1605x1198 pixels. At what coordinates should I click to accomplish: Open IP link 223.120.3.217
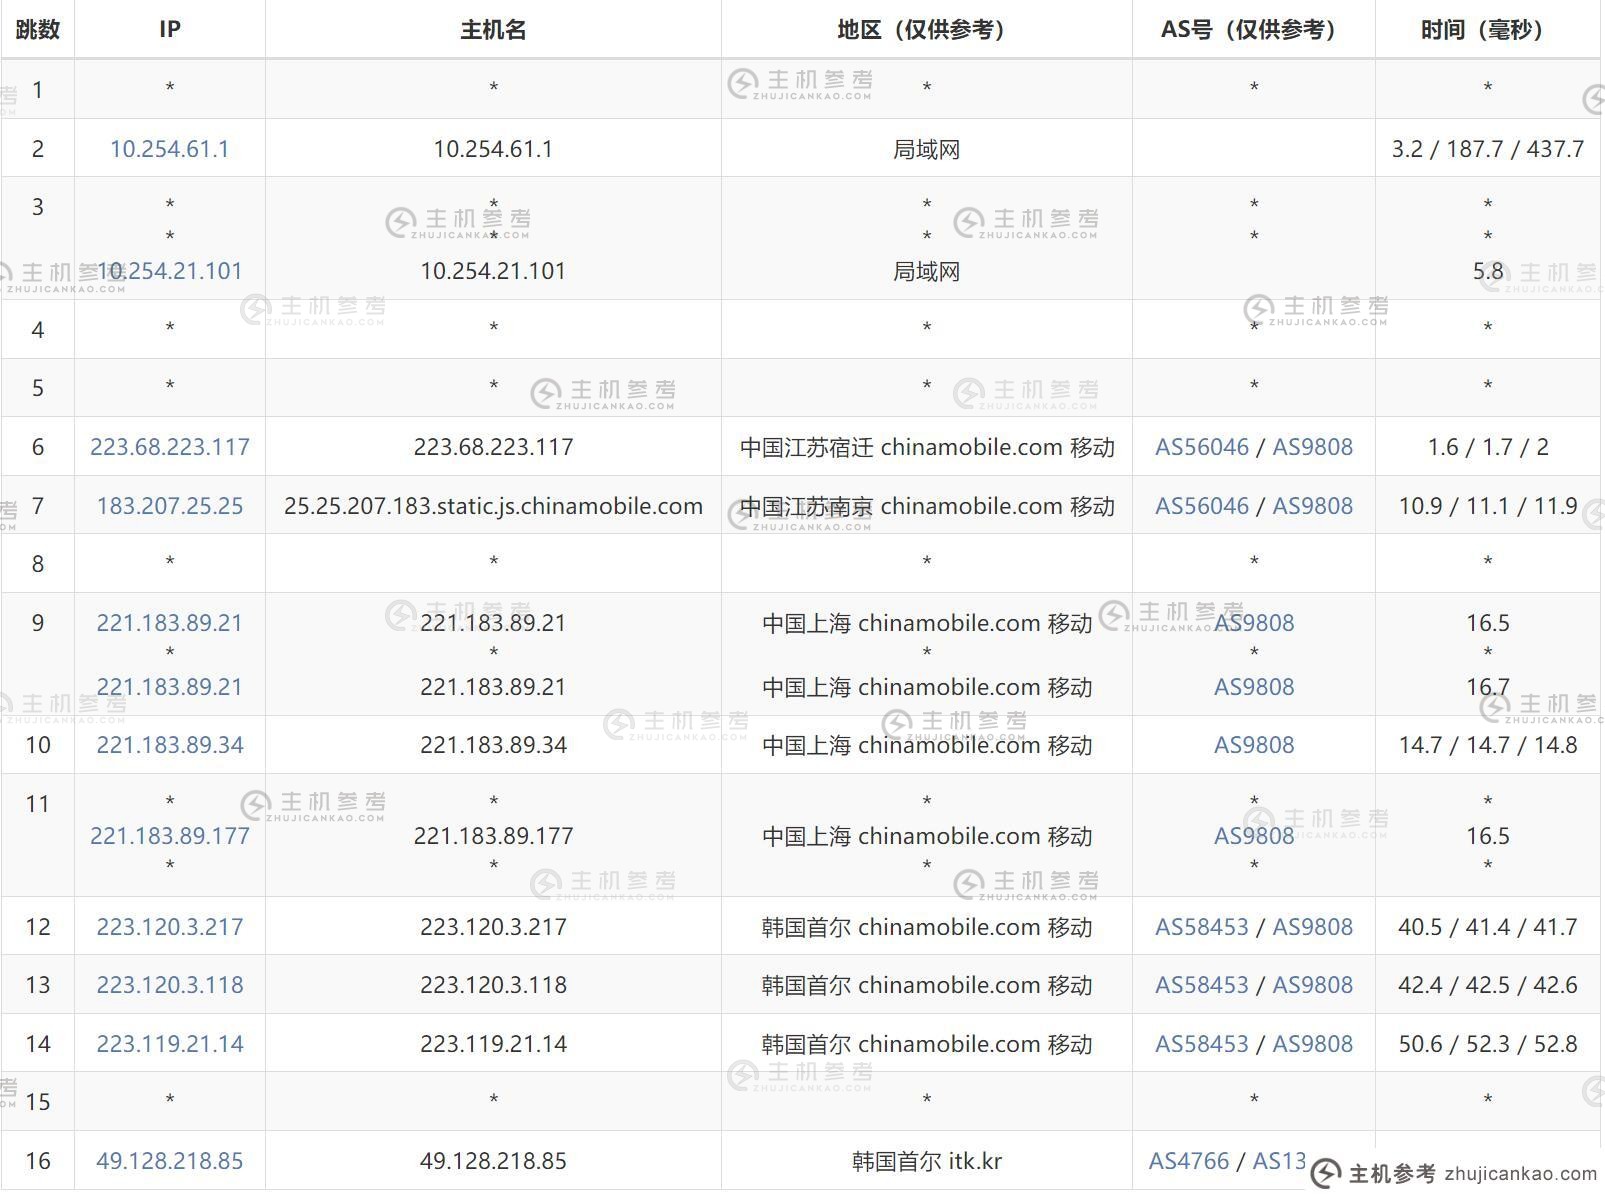click(169, 927)
